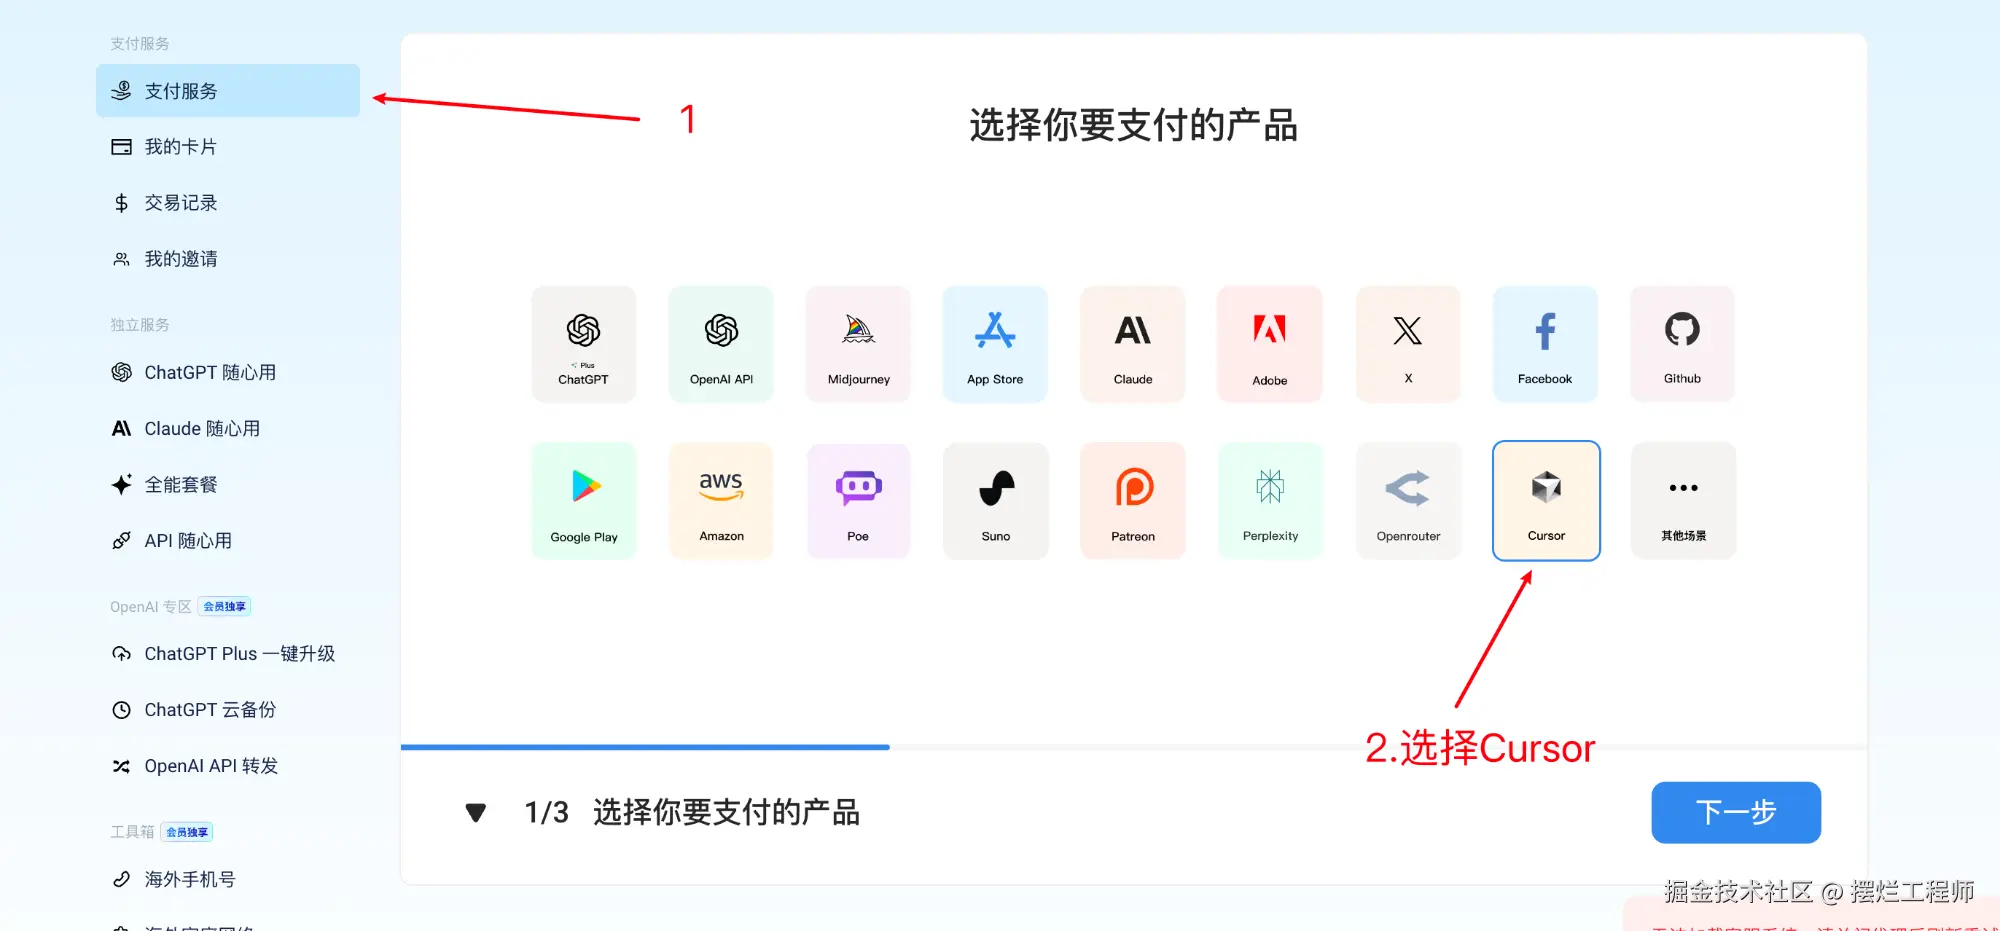Choose the Midjourney product icon
2000x931 pixels.
pos(858,344)
